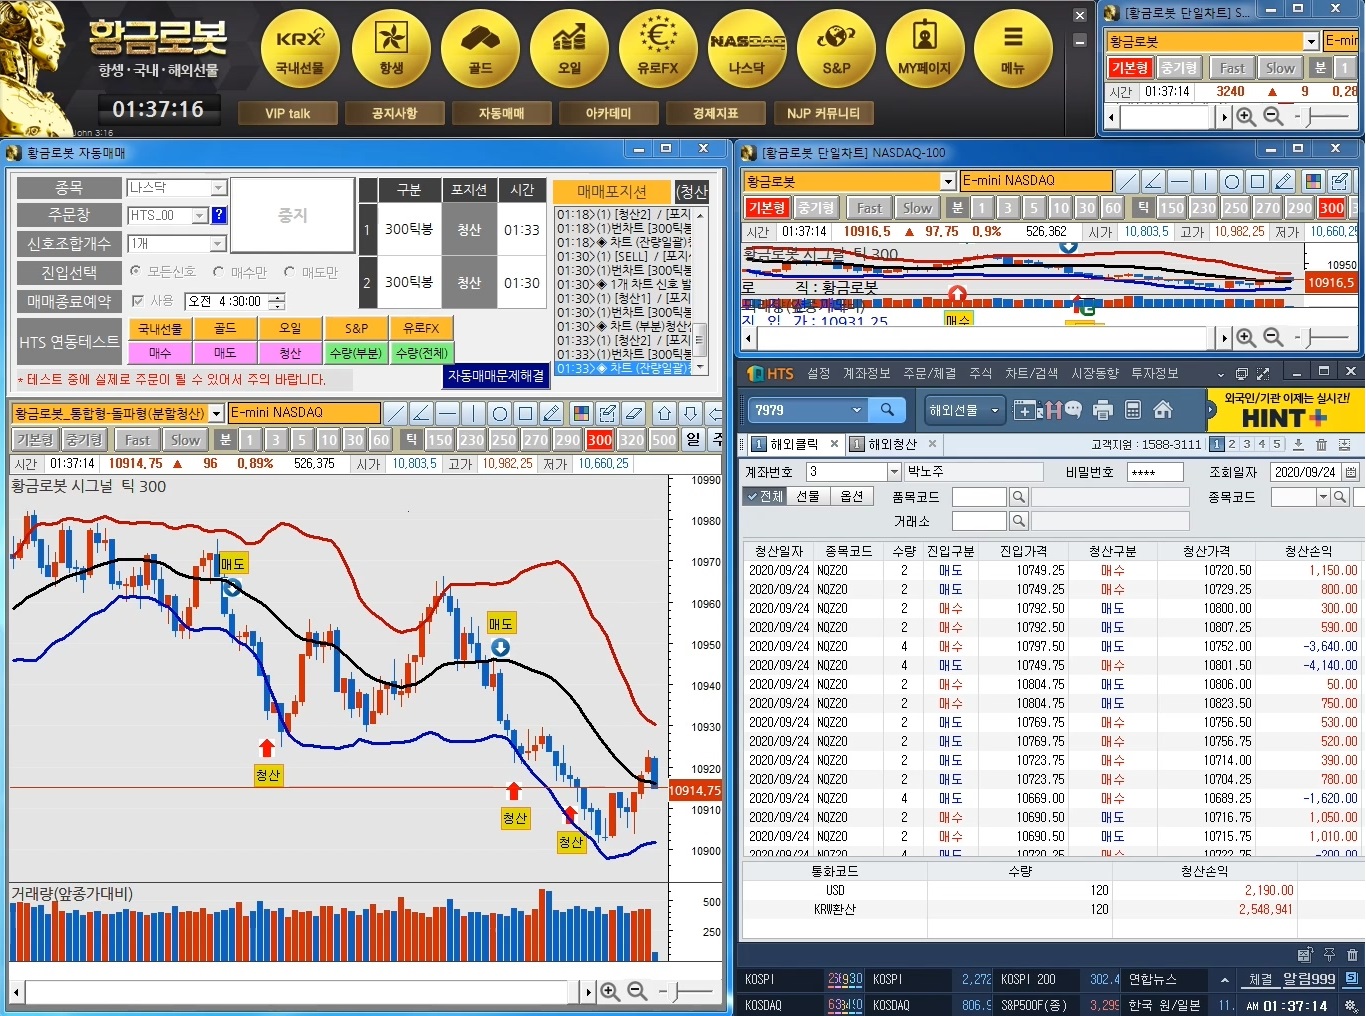Open the 황금로봇 dropdown in NASDAQ-100 chart window
This screenshot has height=1016, width=1366.
point(948,181)
